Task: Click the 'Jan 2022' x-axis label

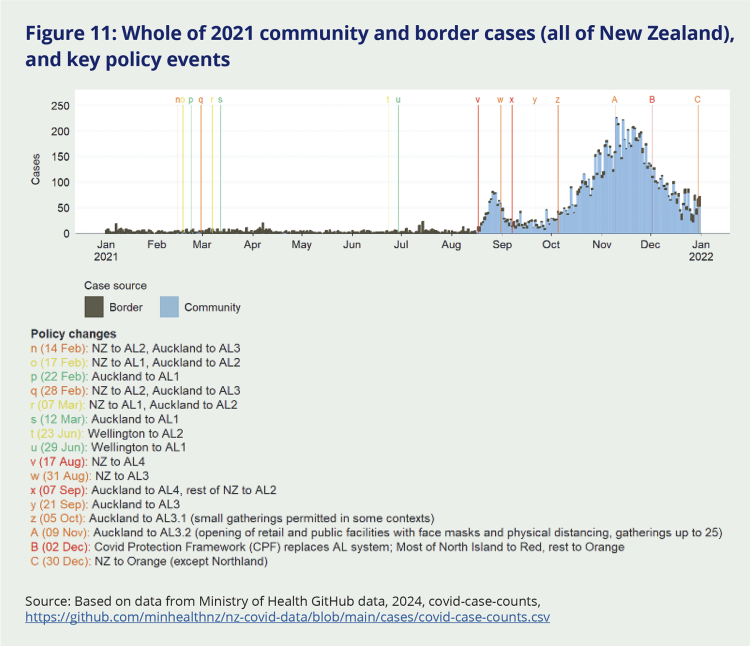Action: click(x=701, y=251)
